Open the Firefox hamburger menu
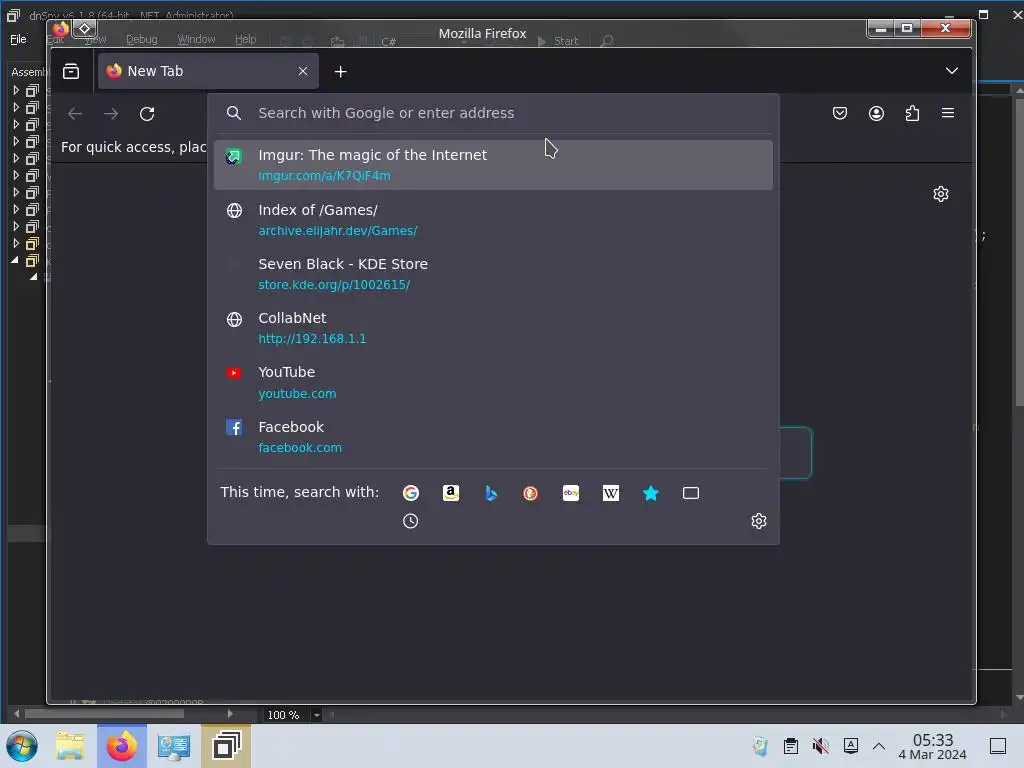The image size is (1024, 768). [x=948, y=113]
